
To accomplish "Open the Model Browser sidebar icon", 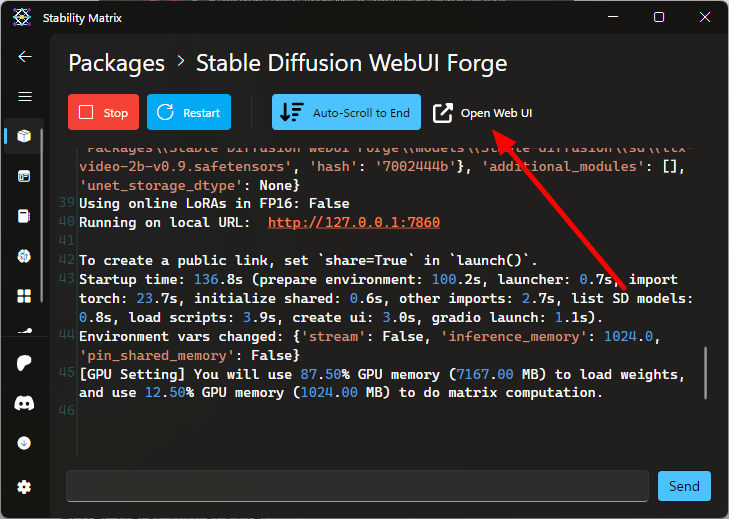I will (x=24, y=256).
